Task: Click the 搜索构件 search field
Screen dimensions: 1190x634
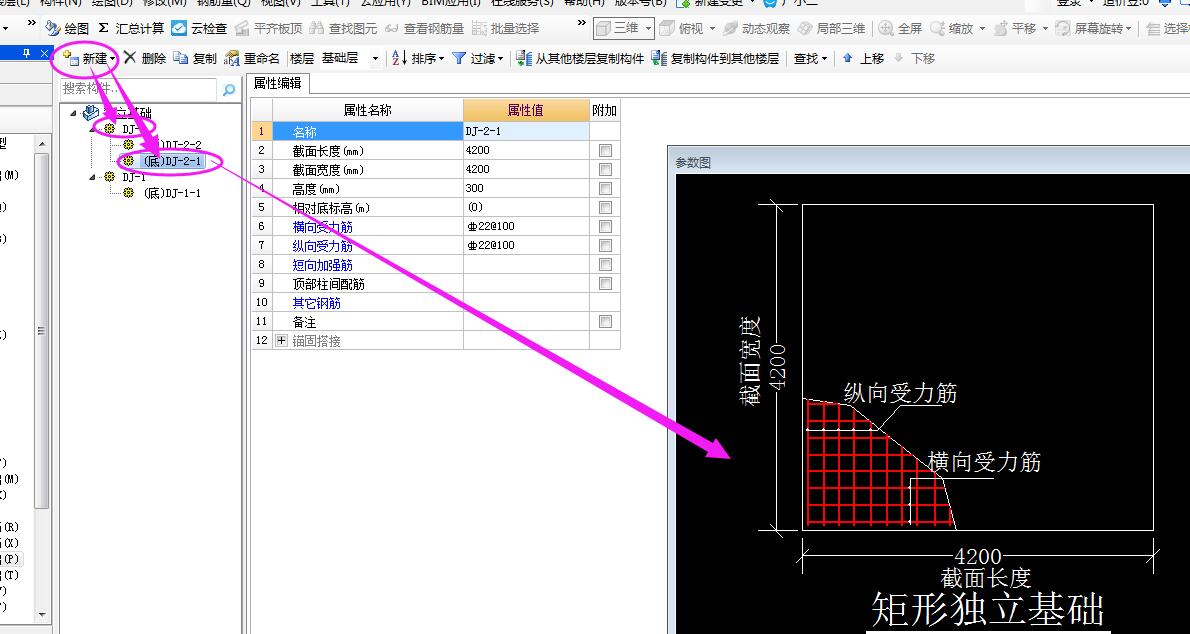Action: tap(138, 90)
